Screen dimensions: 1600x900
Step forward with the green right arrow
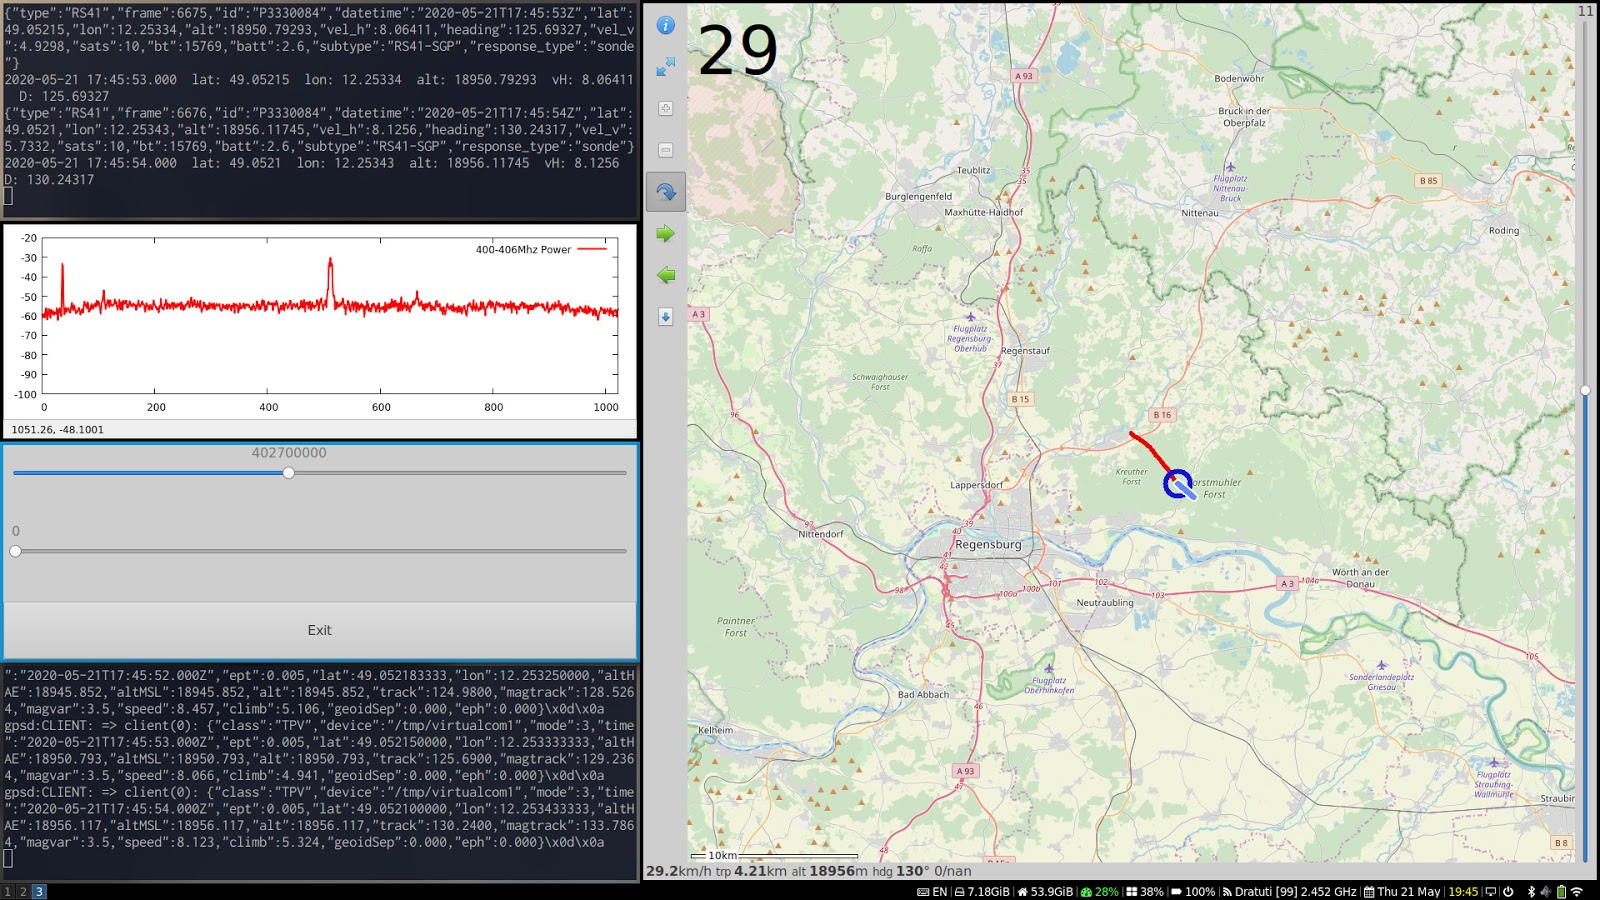coord(665,231)
